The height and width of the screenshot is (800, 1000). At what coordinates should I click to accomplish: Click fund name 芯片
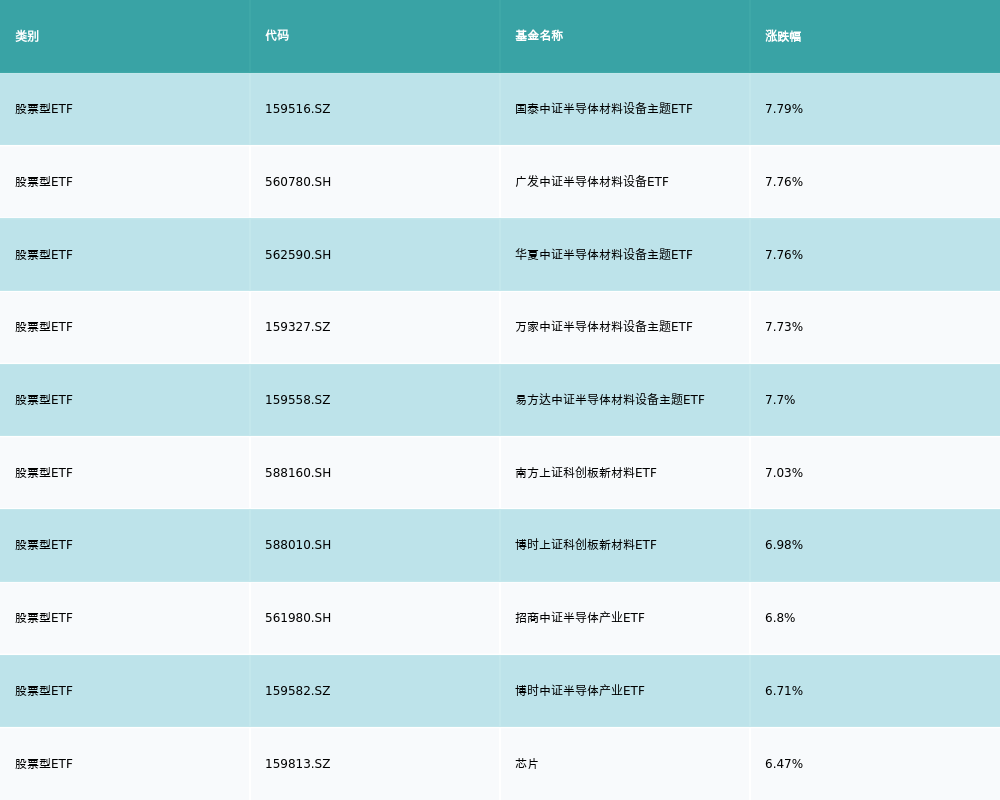[527, 764]
